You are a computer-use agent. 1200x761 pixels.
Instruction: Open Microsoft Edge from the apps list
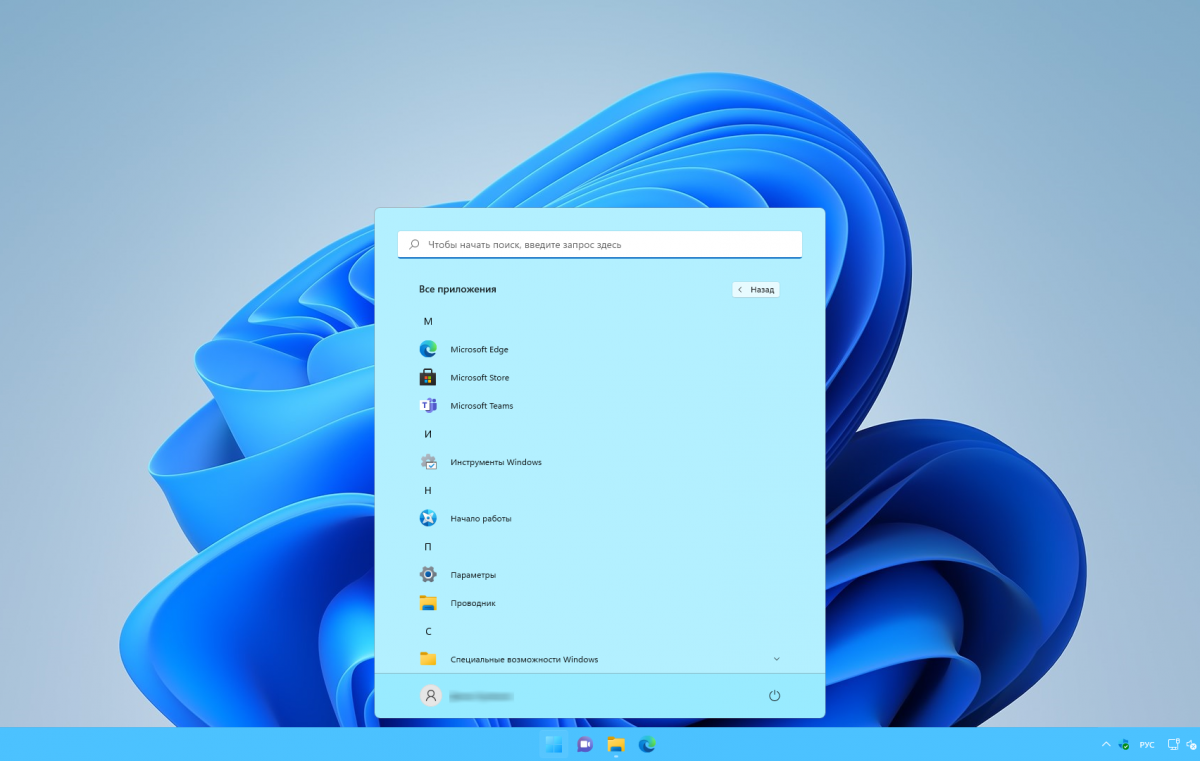479,349
